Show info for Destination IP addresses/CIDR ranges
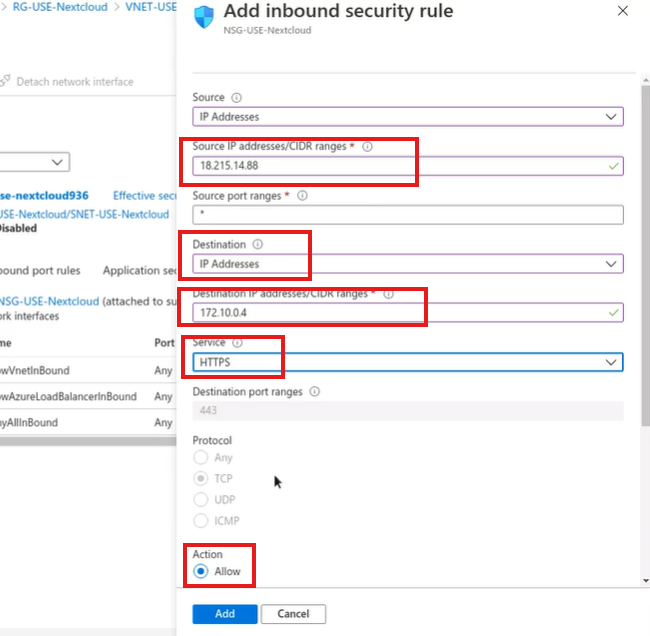Screen dimensions: 650x636 tap(388, 294)
